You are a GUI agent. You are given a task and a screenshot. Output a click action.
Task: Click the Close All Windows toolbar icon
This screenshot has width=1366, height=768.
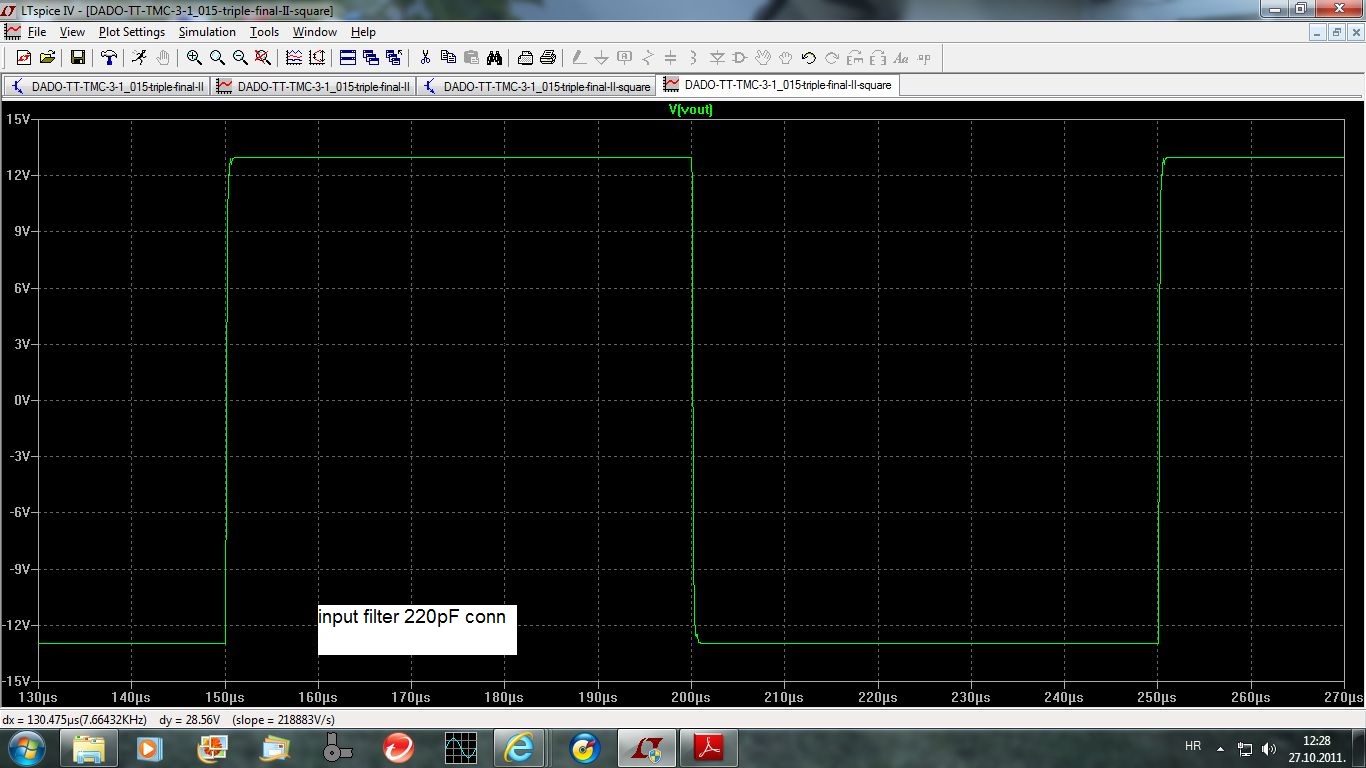click(x=393, y=58)
